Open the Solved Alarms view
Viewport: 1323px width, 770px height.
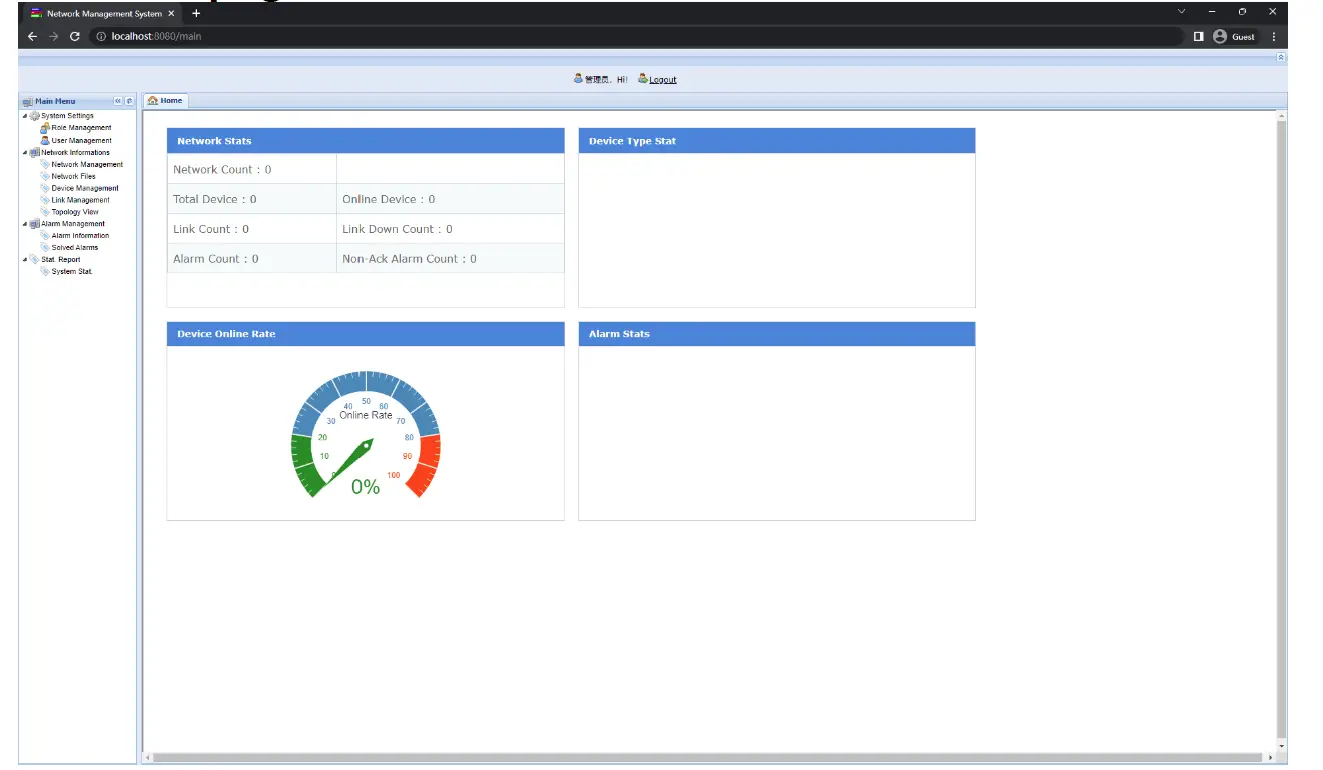pos(73,247)
